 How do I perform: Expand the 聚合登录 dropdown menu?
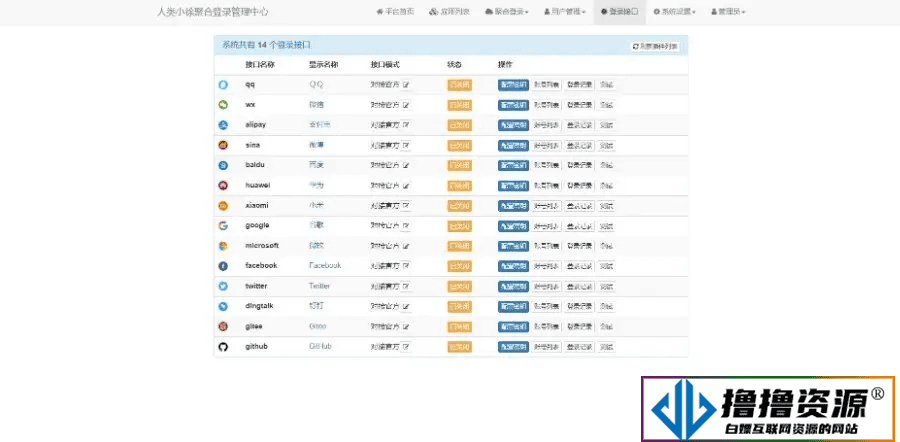[x=507, y=11]
